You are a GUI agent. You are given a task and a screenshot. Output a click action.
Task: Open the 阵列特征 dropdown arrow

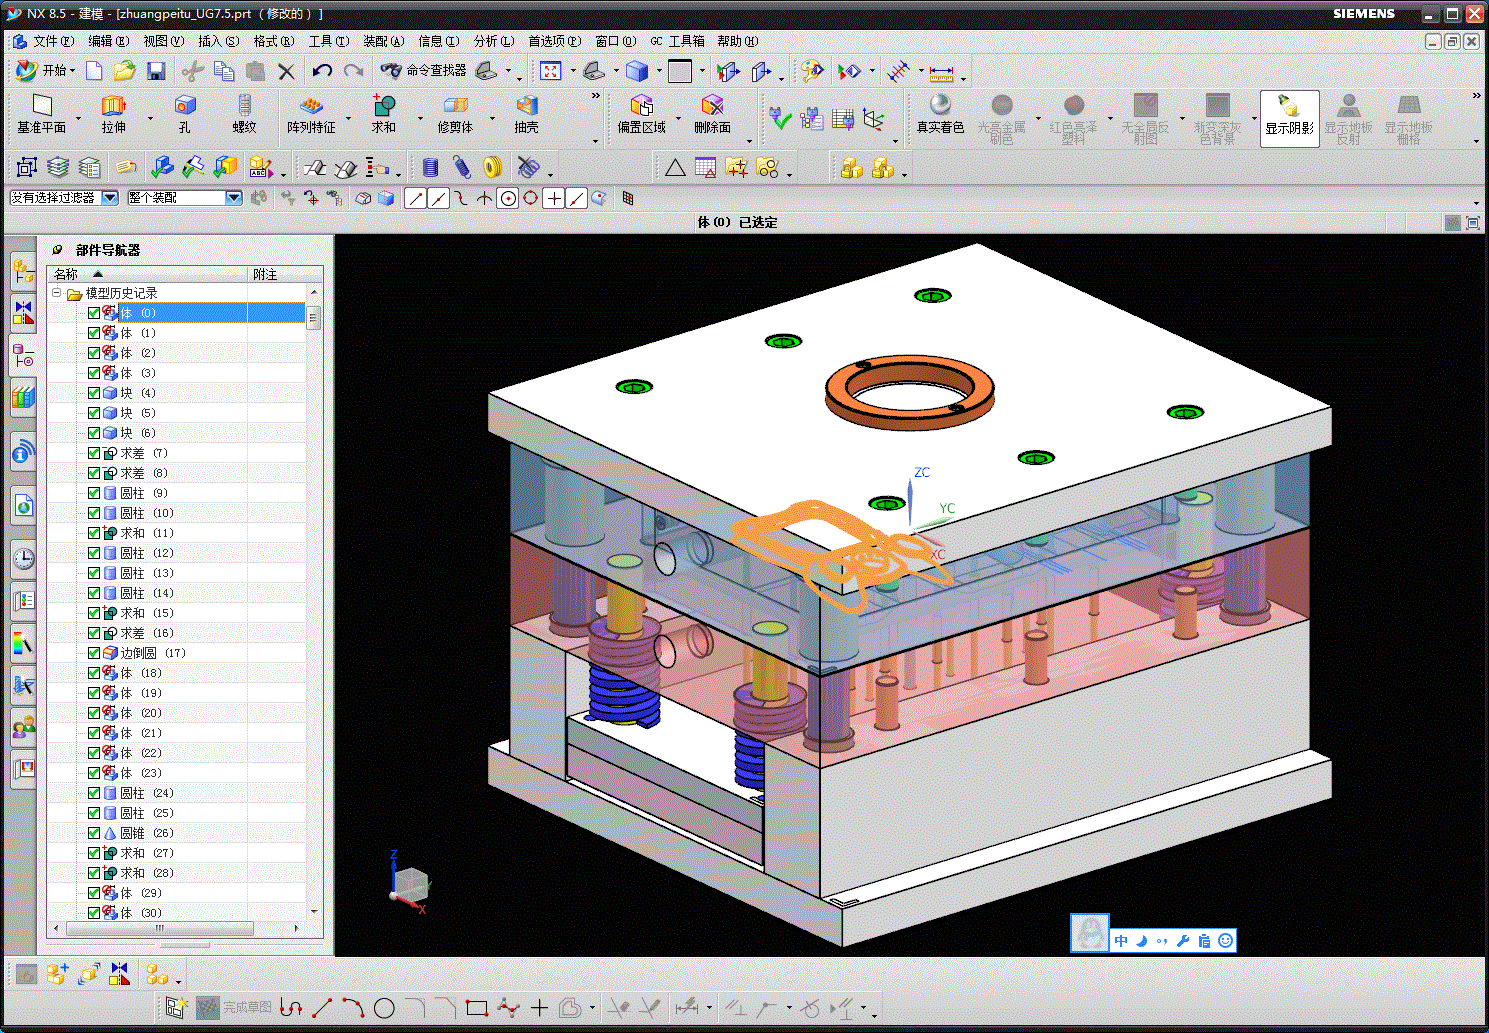pos(349,120)
